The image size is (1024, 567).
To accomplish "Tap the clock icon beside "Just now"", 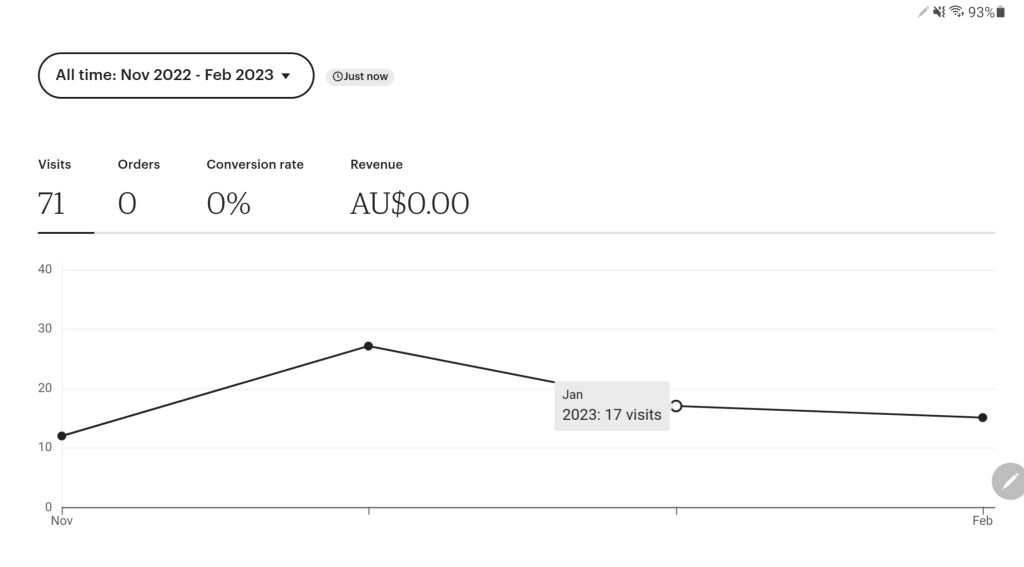I will point(337,77).
